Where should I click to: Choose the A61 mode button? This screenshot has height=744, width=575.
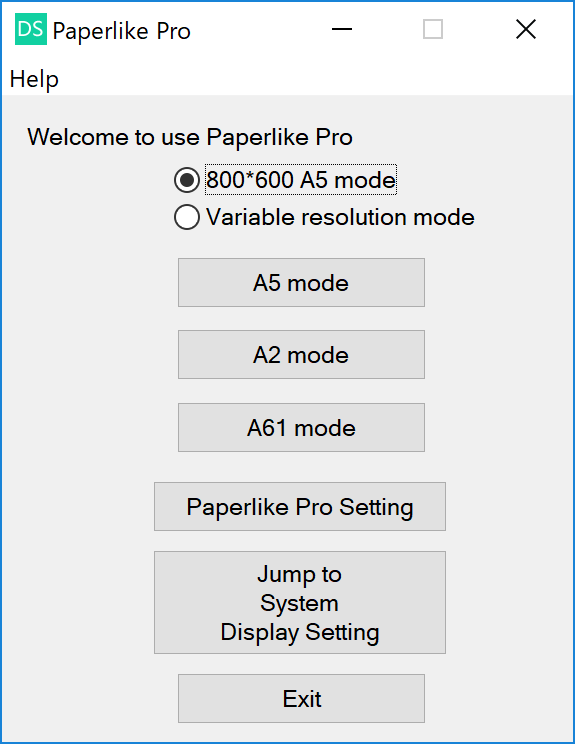point(301,428)
